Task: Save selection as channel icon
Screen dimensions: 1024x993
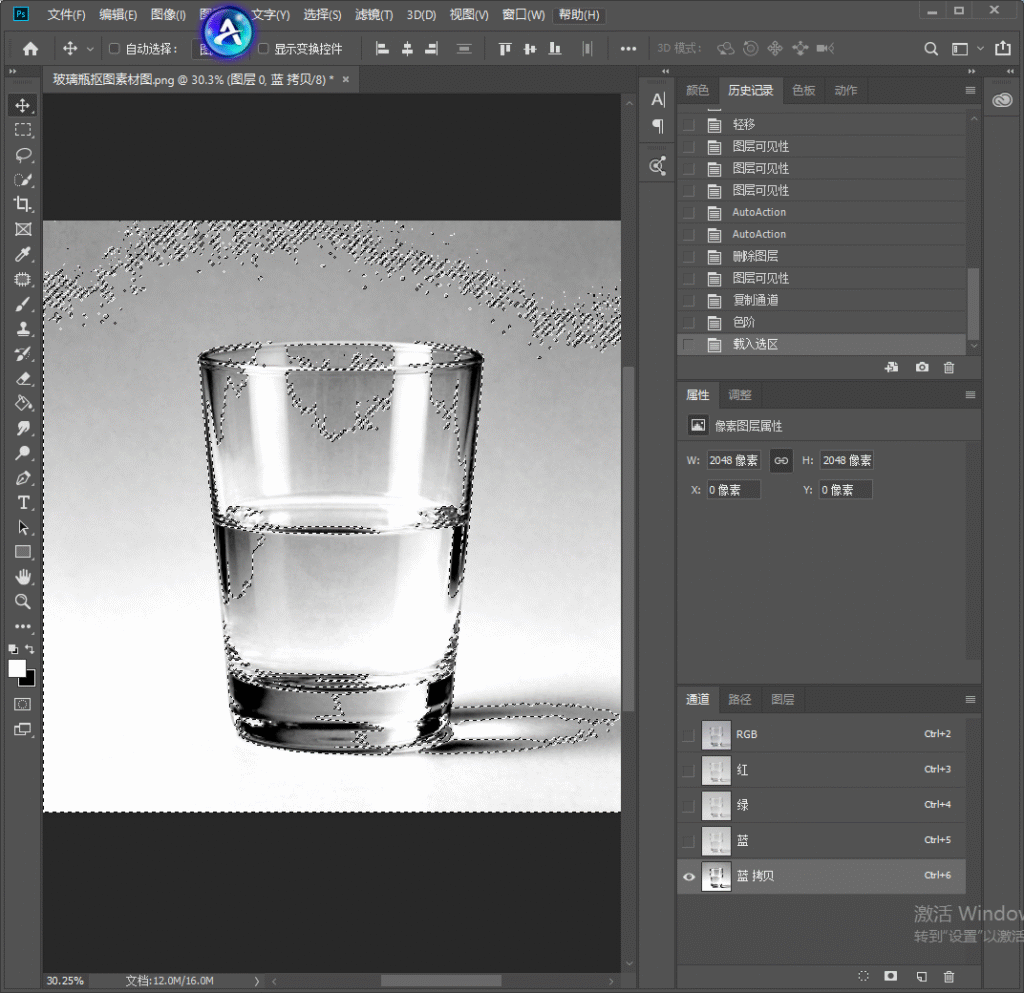Action: tap(891, 976)
